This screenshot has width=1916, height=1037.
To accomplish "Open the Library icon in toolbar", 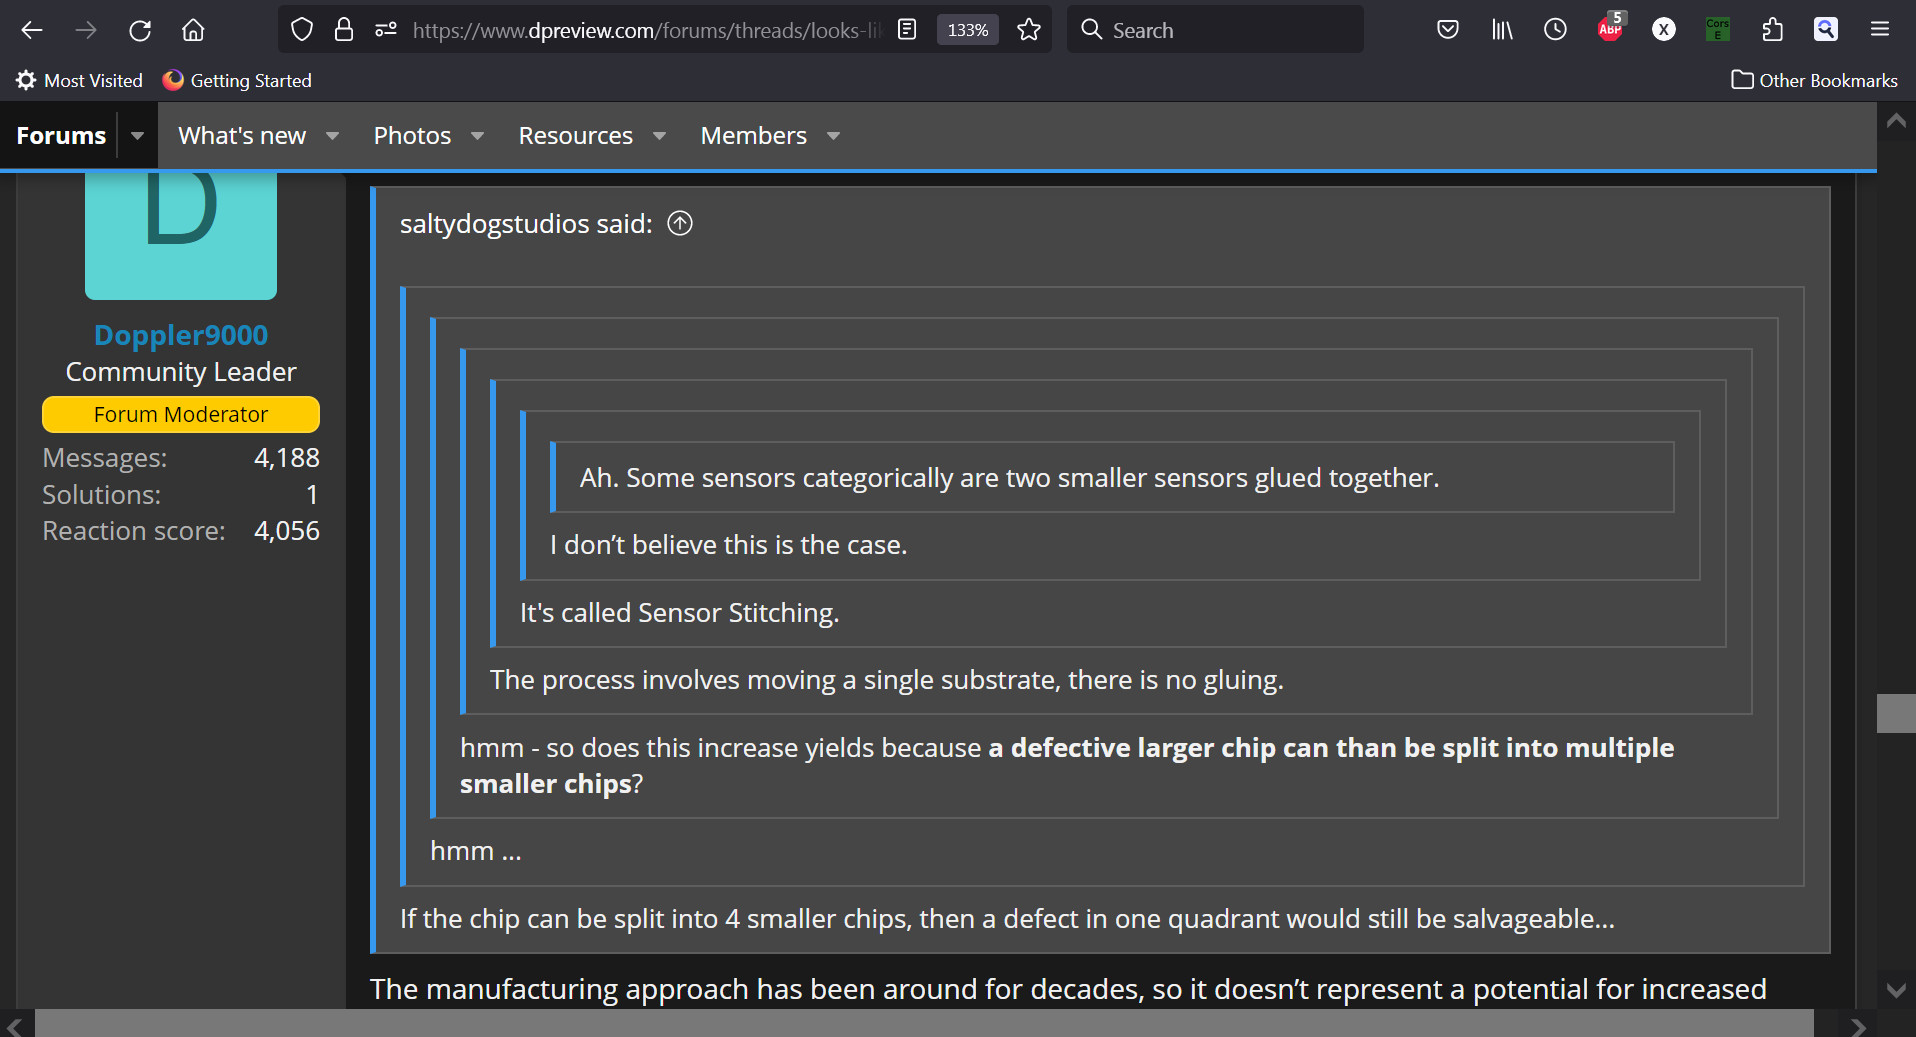I will coord(1502,30).
